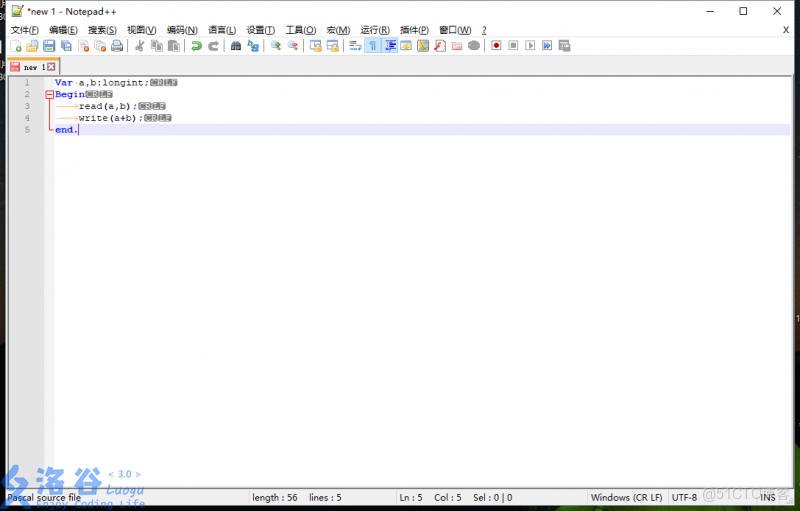Image resolution: width=800 pixels, height=511 pixels.
Task: Click line number 3 in the margin
Action: tap(27, 106)
